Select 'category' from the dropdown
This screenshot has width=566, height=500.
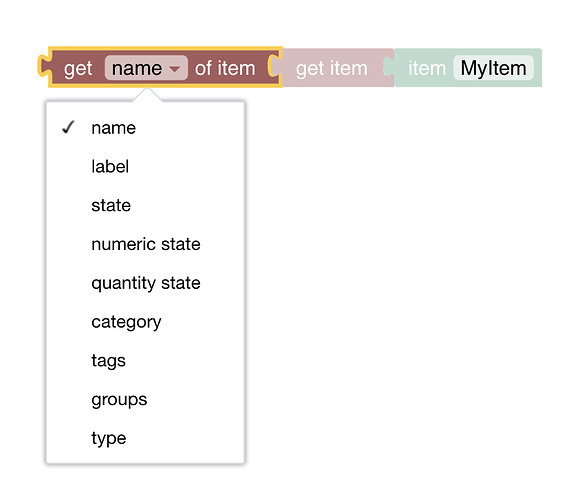pos(145,322)
